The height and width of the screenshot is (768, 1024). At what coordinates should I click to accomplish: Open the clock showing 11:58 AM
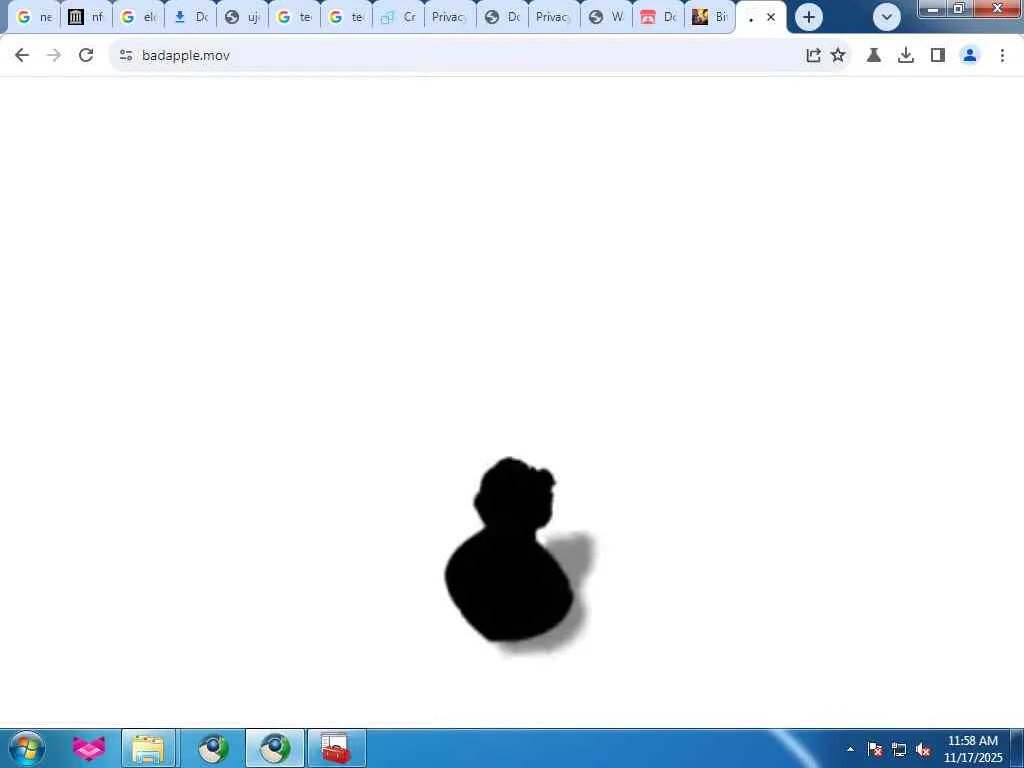[x=972, y=749]
